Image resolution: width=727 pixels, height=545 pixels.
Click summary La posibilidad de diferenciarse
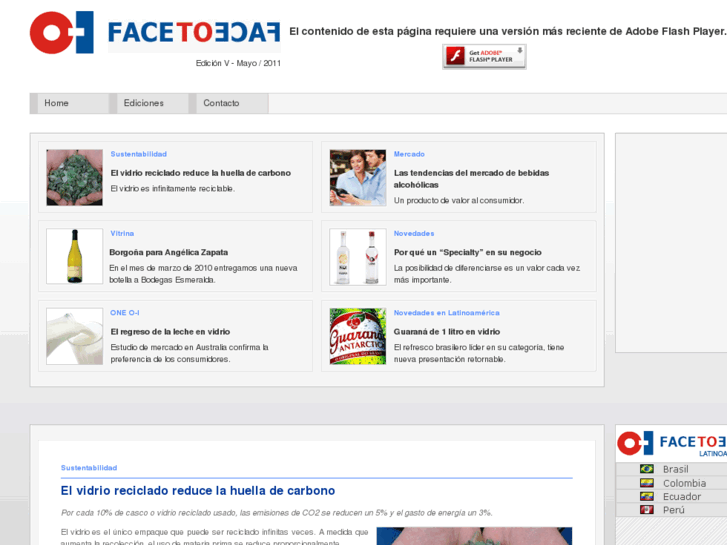pos(487,274)
